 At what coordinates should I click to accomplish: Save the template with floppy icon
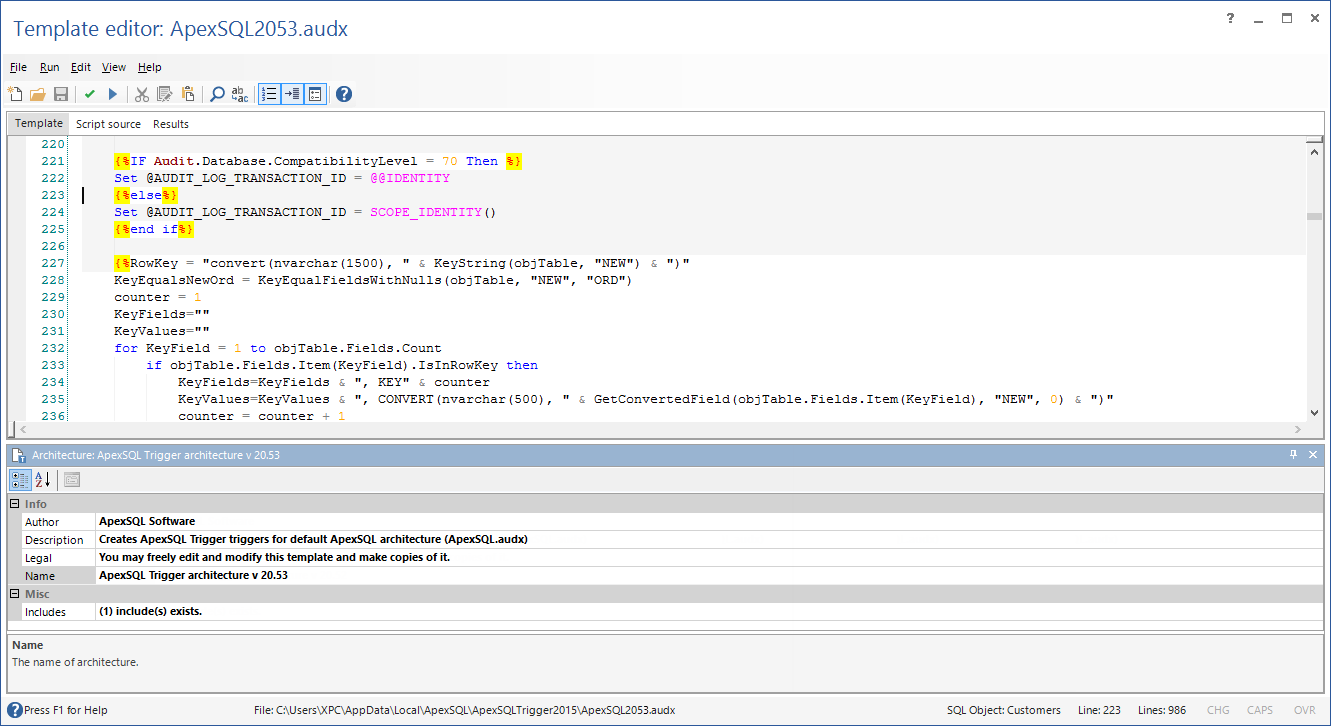[x=61, y=94]
